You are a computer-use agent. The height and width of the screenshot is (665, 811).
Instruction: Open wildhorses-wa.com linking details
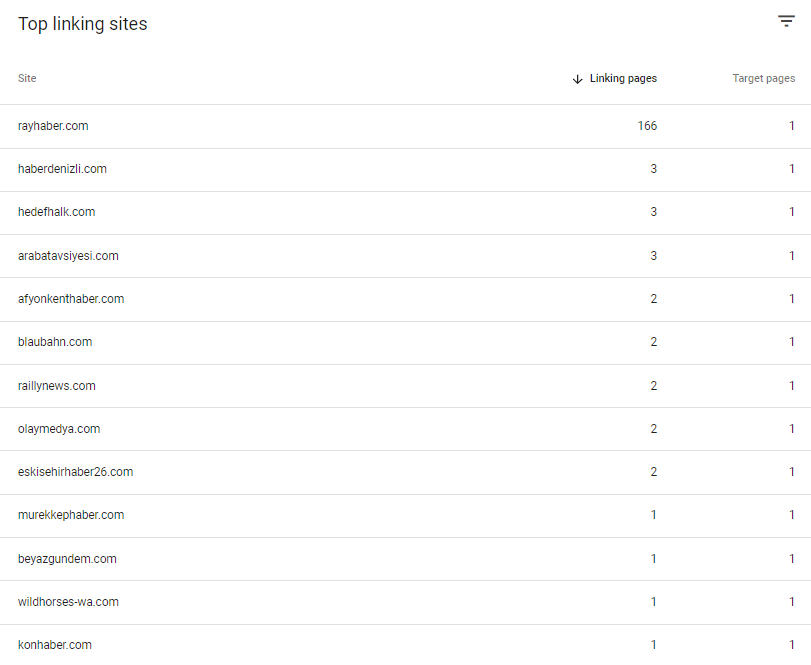pos(406,602)
